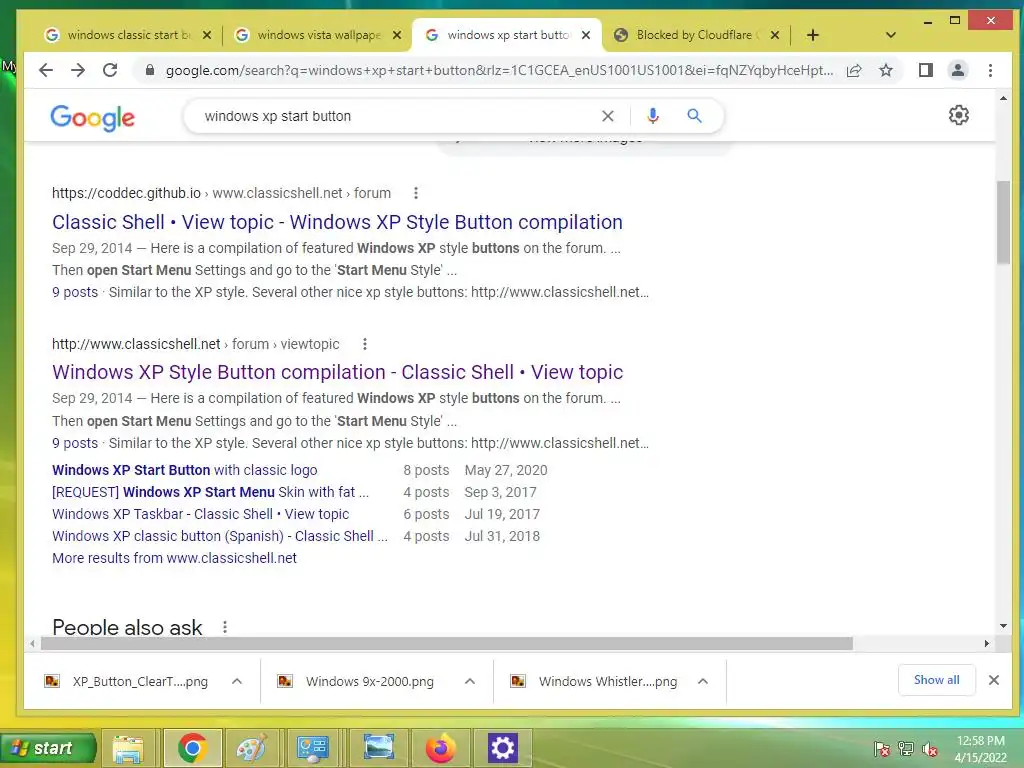Open options for classicshell.net forum result

pos(364,344)
